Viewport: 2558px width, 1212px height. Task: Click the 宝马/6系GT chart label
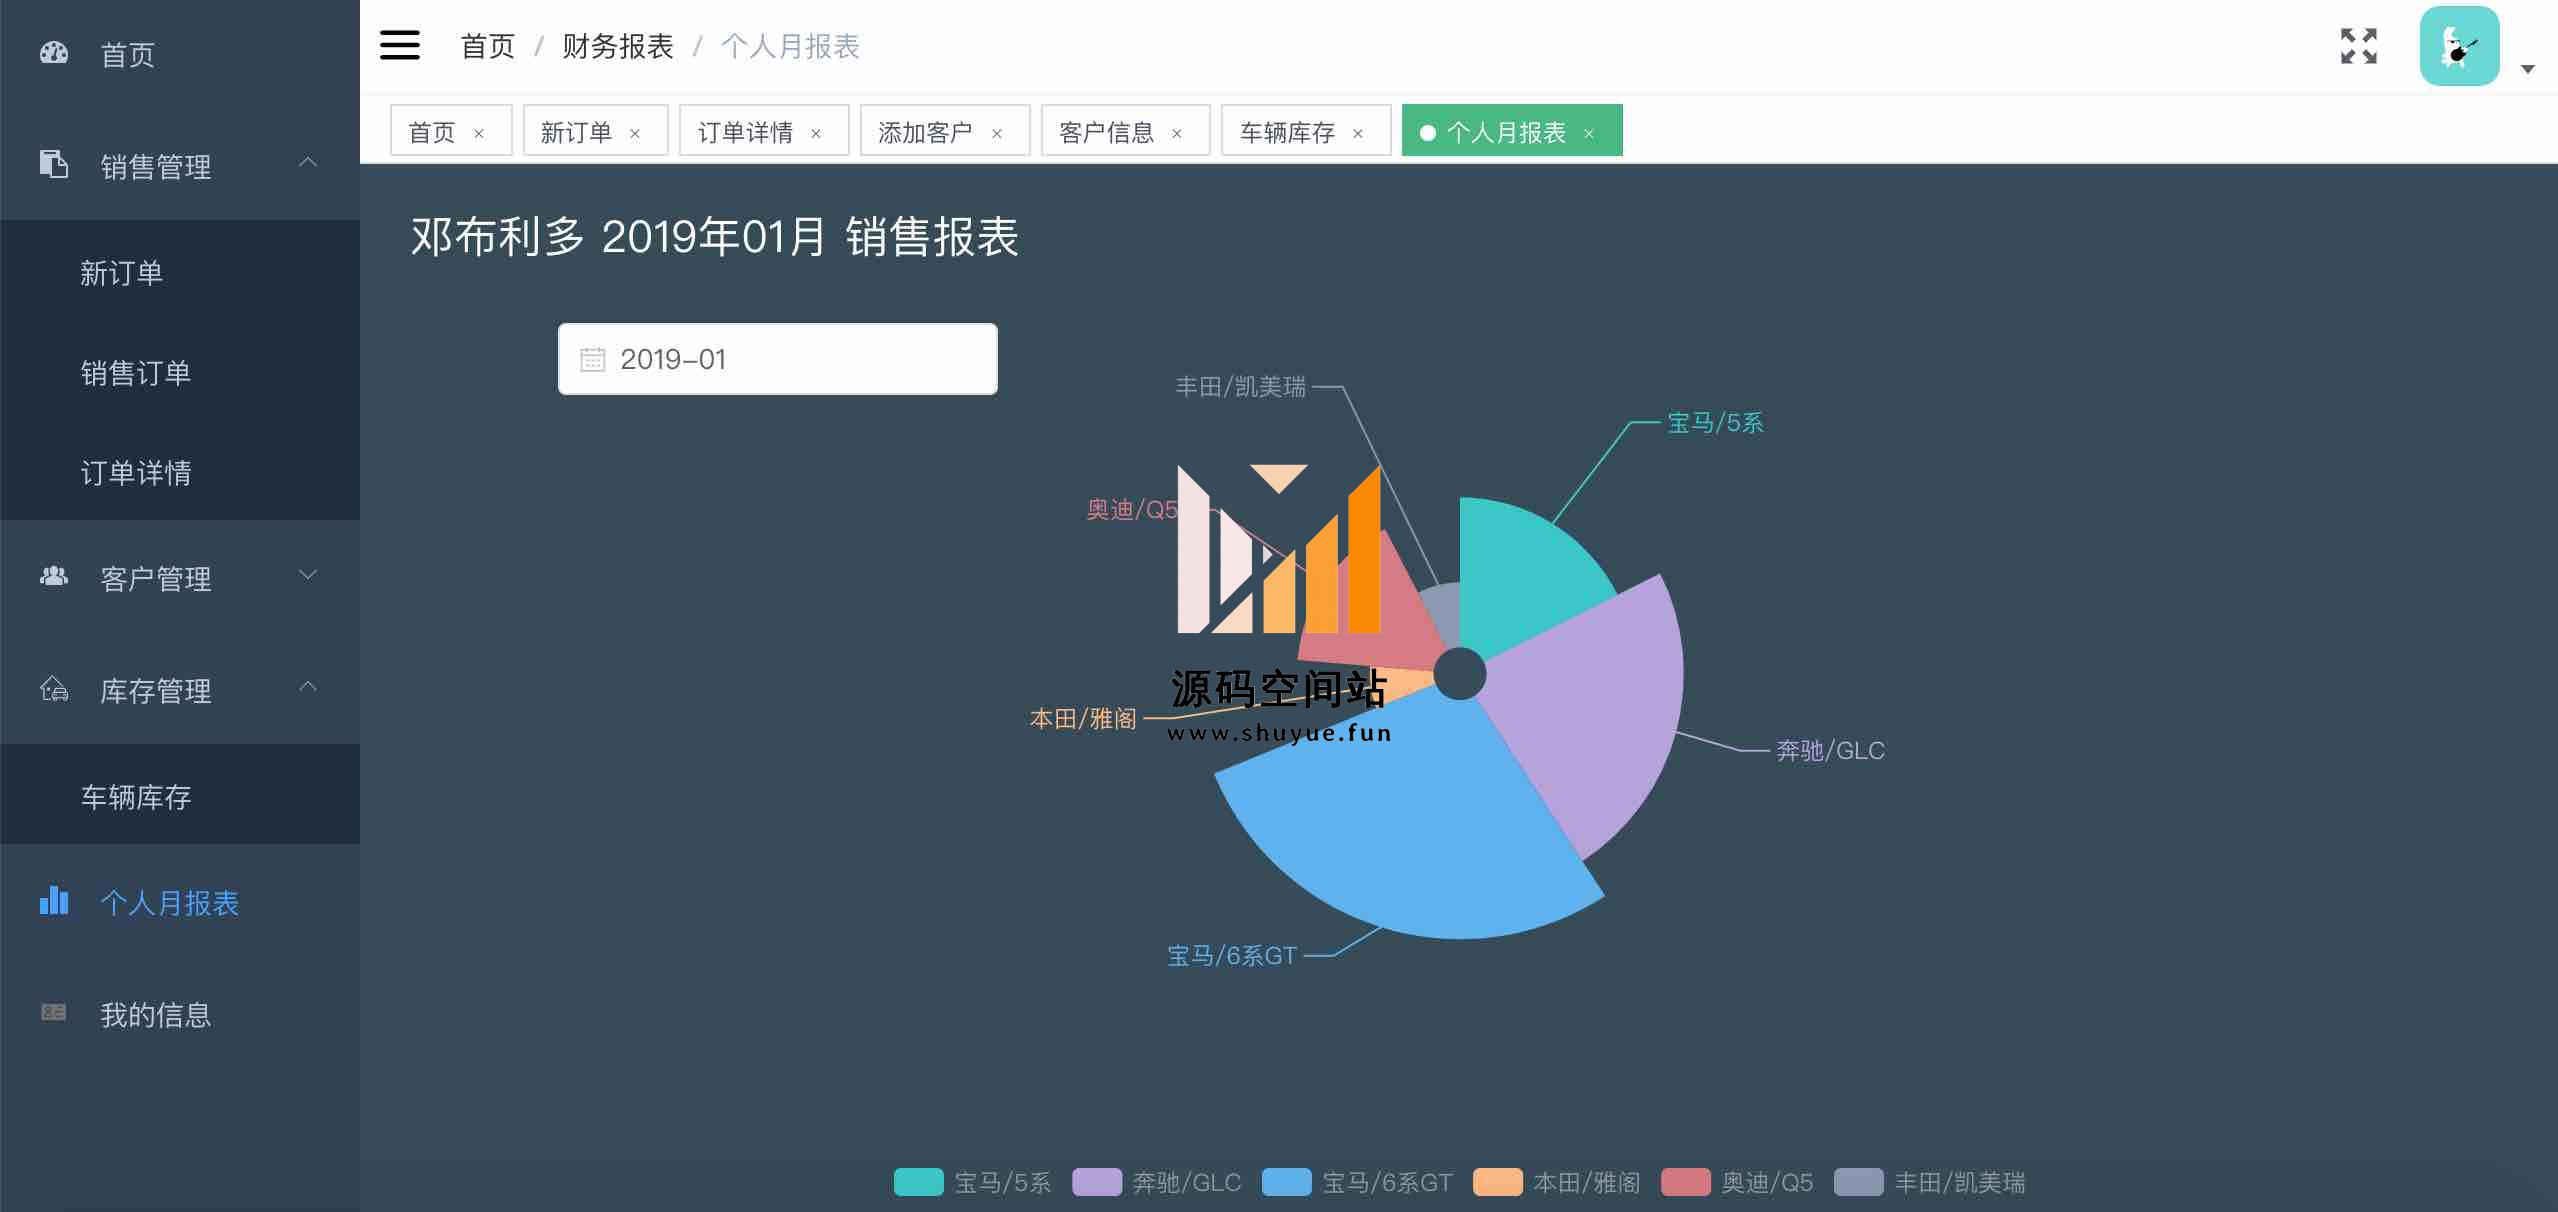[x=1232, y=955]
